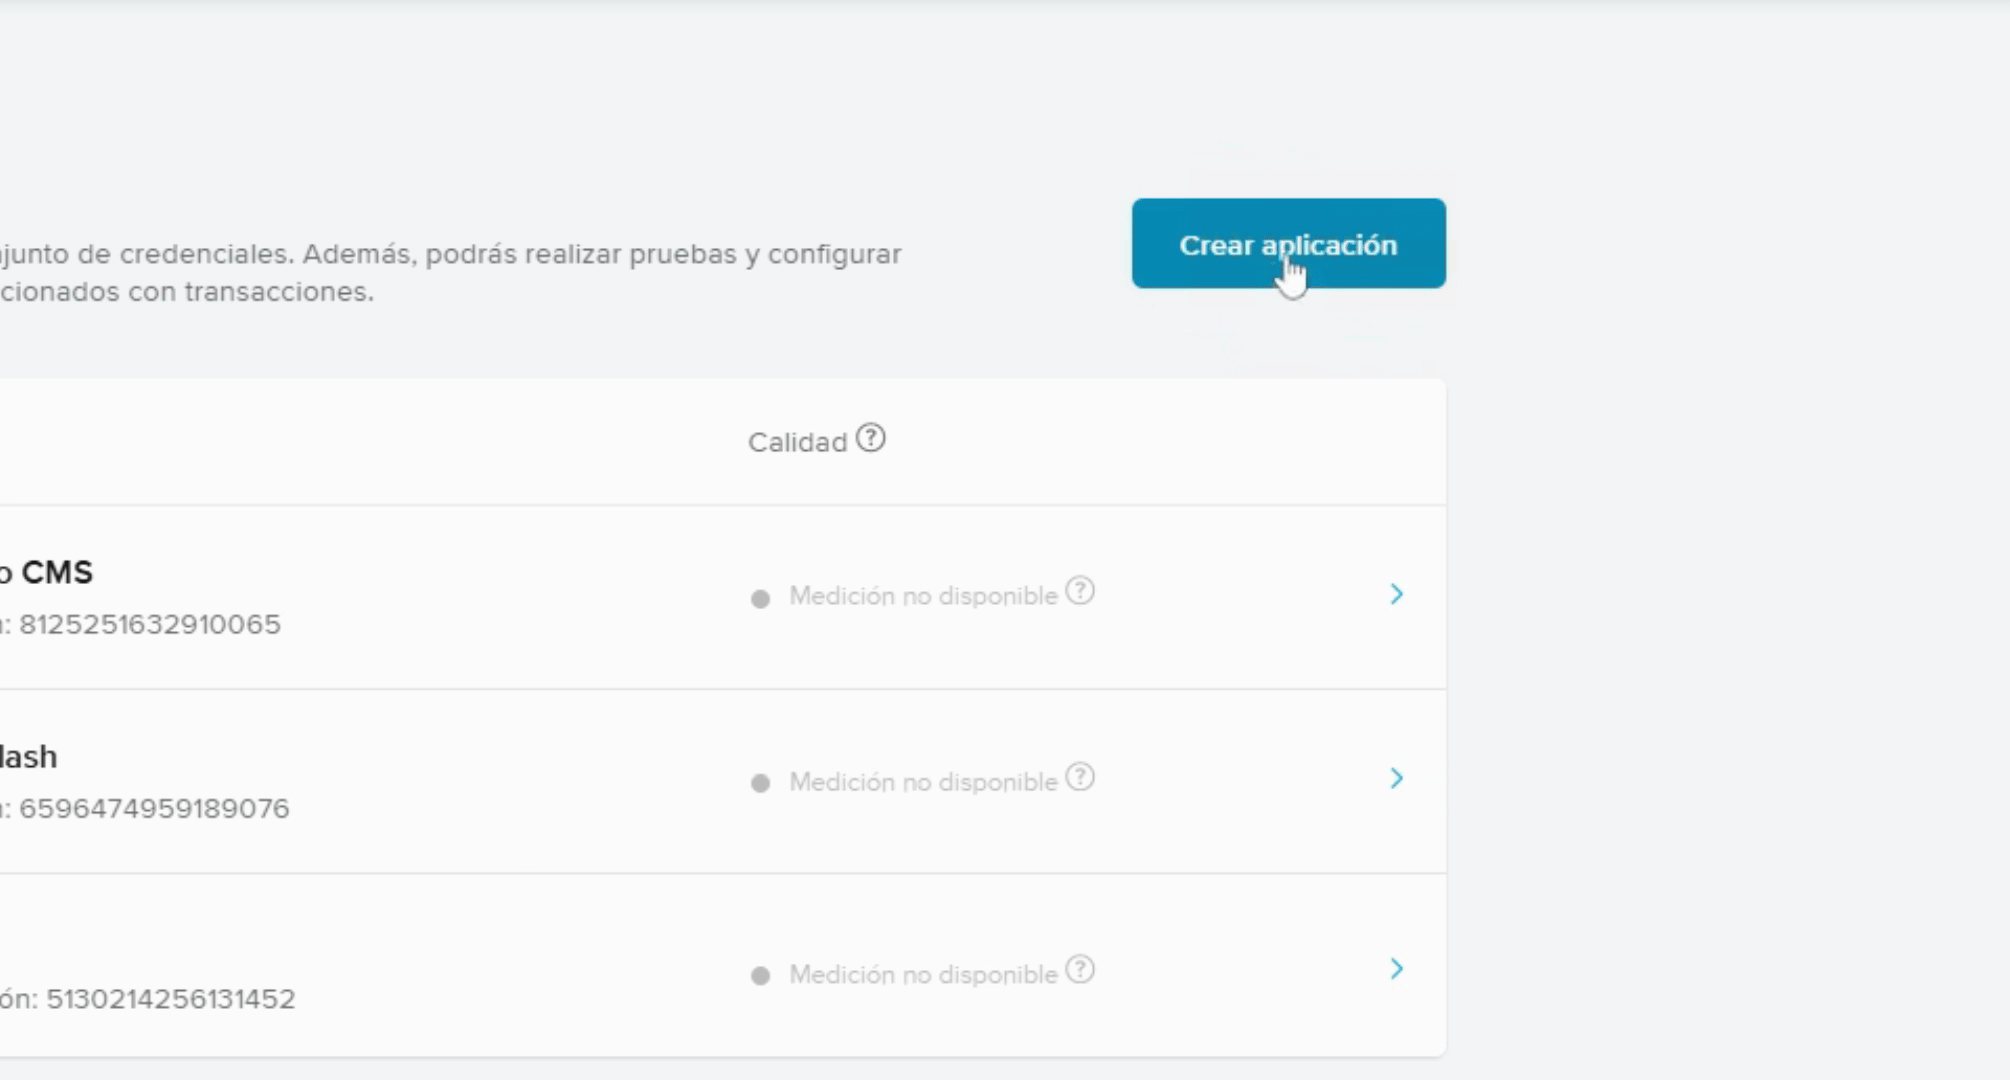Click the Crear aplicación button

1288,243
